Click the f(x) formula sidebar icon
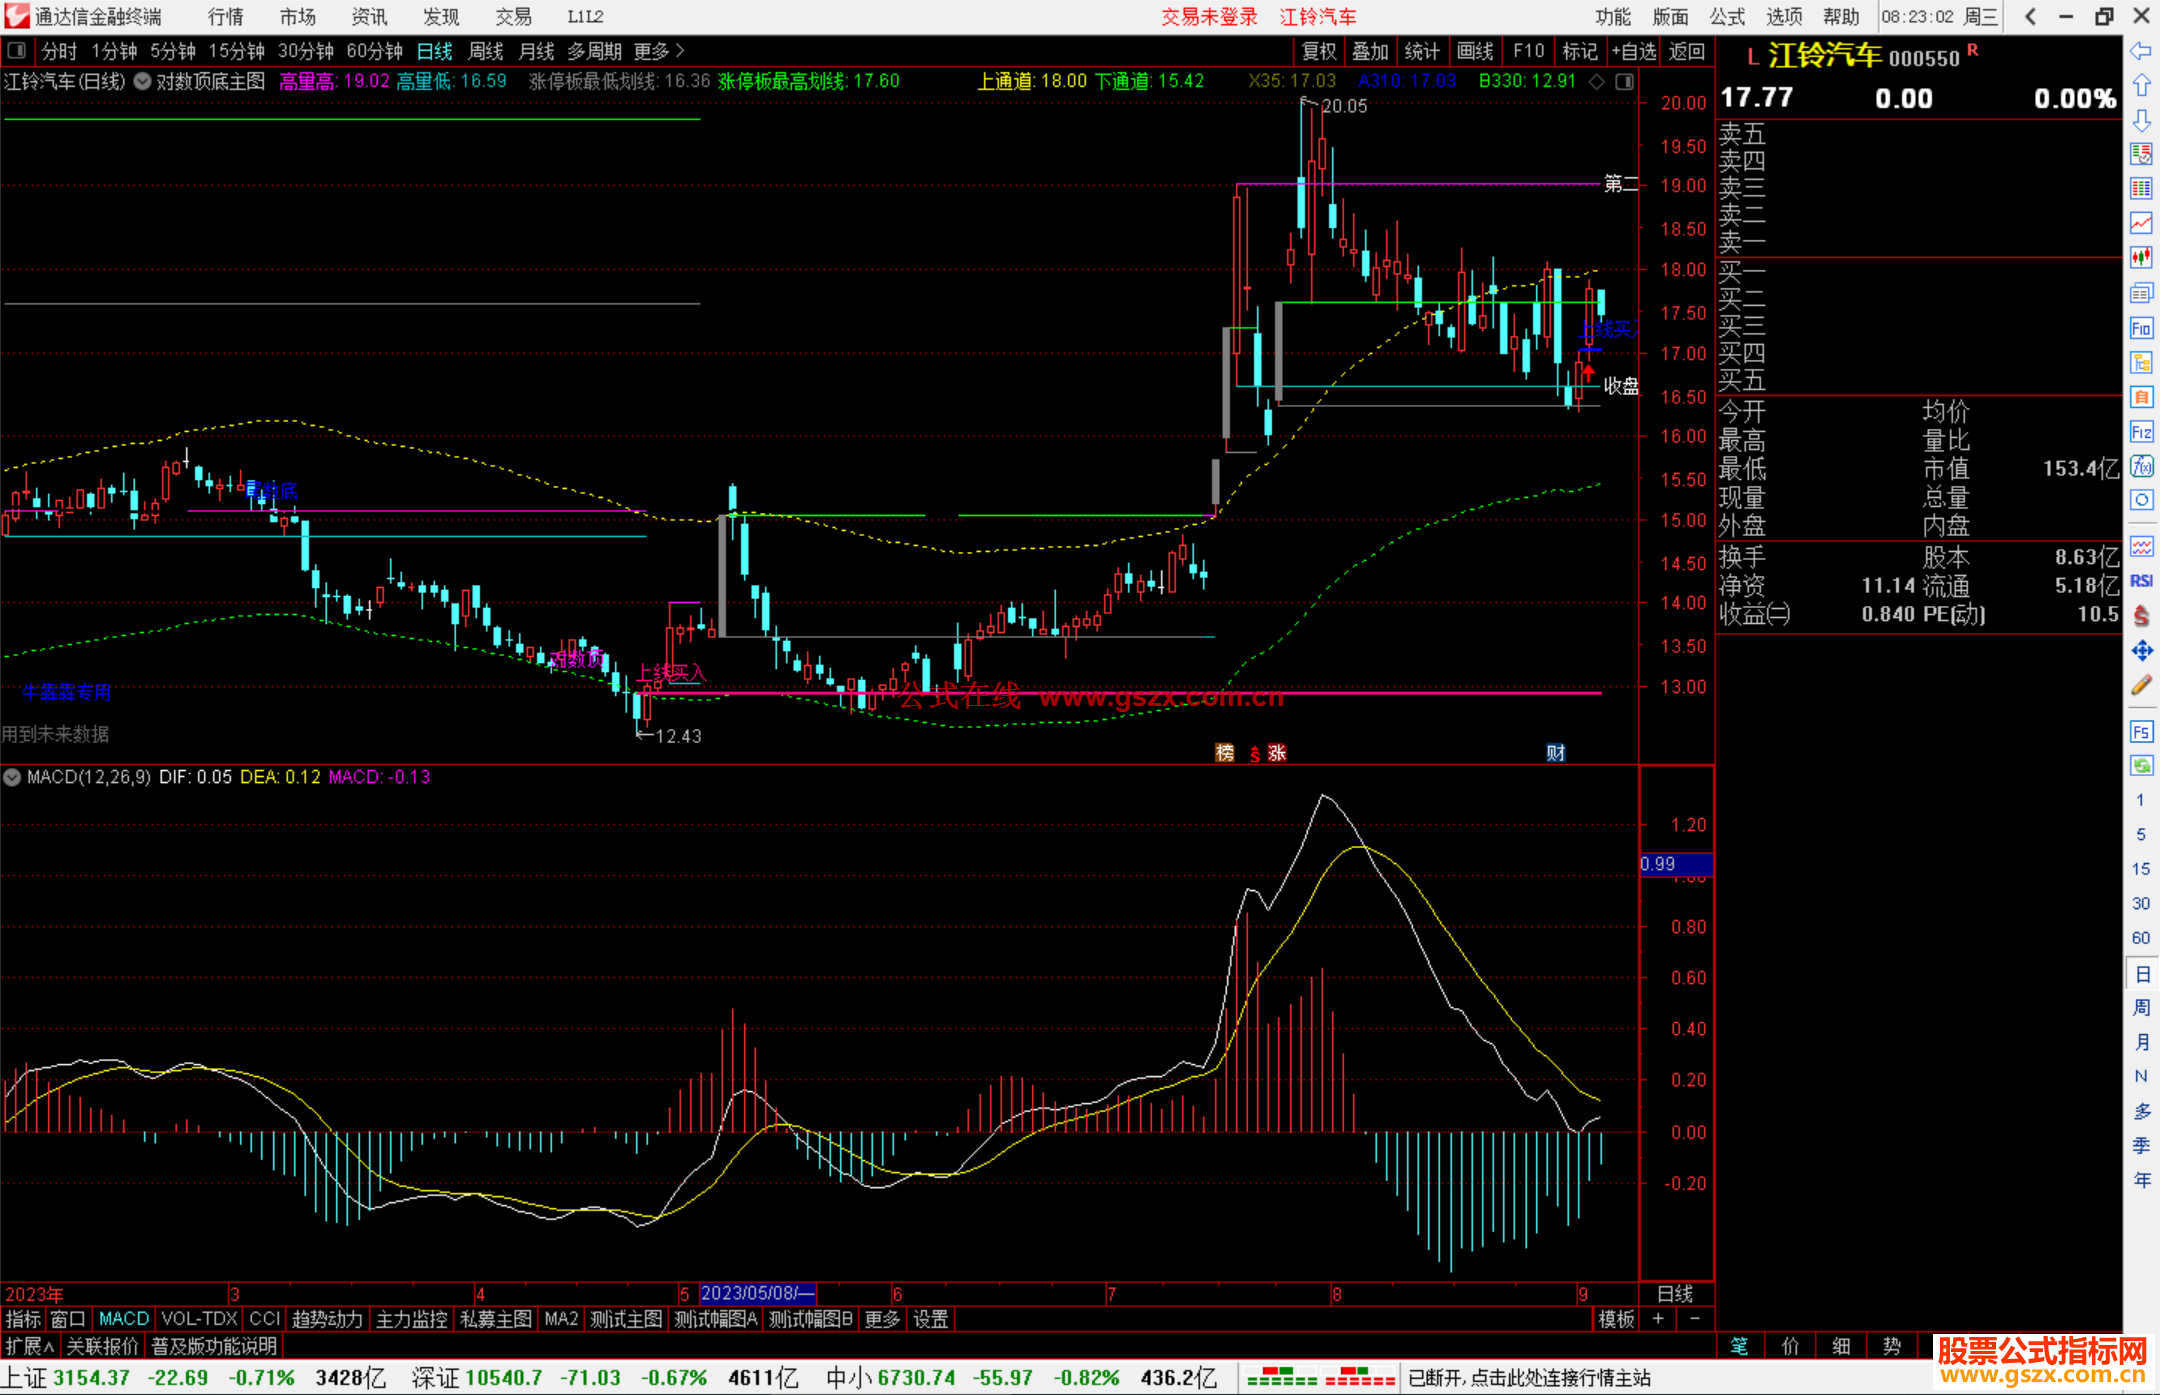The width and height of the screenshot is (2160, 1395). pyautogui.click(x=2141, y=466)
